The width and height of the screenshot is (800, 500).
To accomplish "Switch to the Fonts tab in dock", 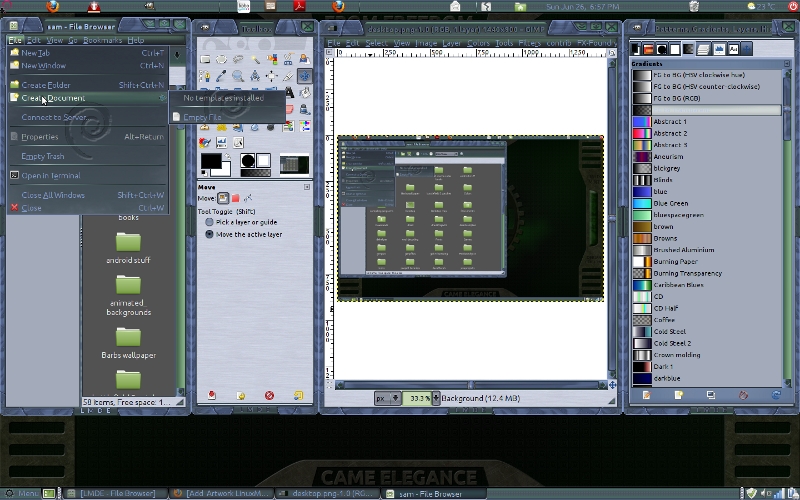I will click(x=733, y=49).
